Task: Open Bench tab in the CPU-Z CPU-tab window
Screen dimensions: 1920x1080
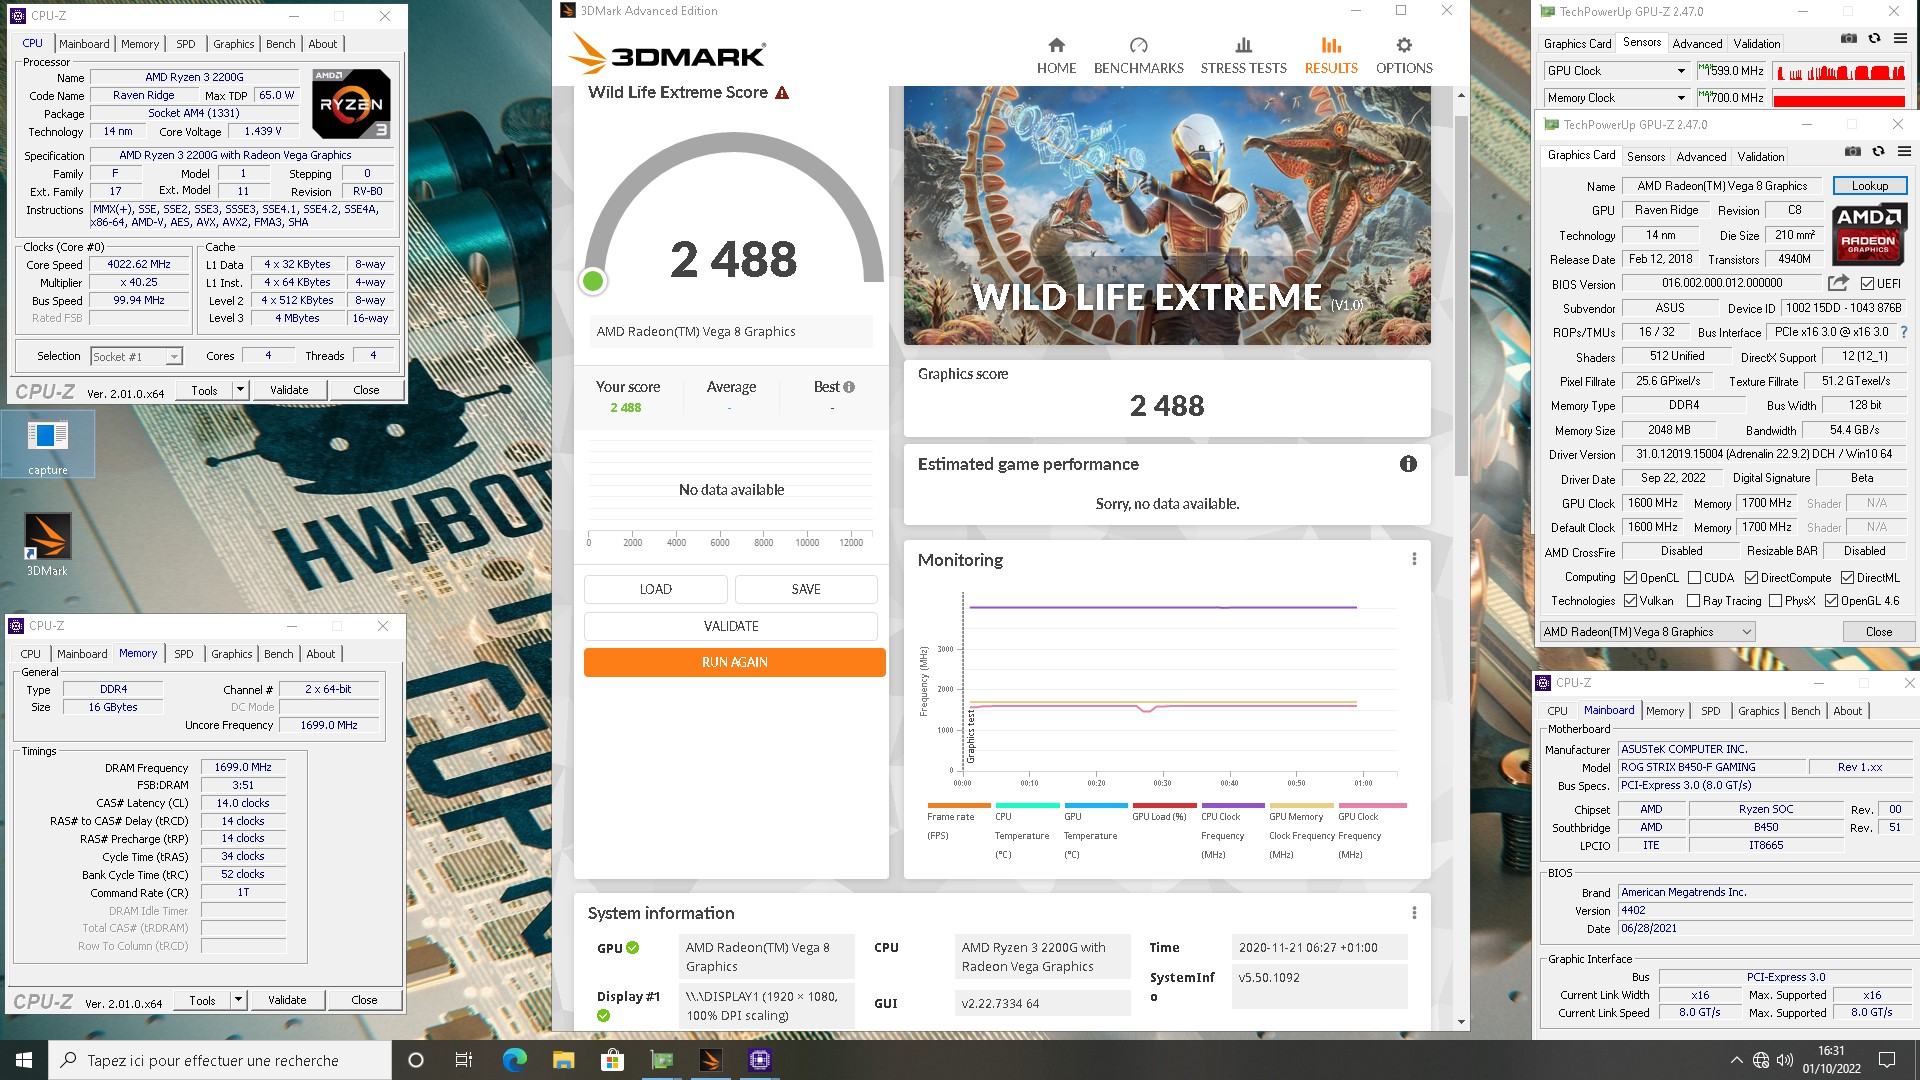Action: click(280, 44)
